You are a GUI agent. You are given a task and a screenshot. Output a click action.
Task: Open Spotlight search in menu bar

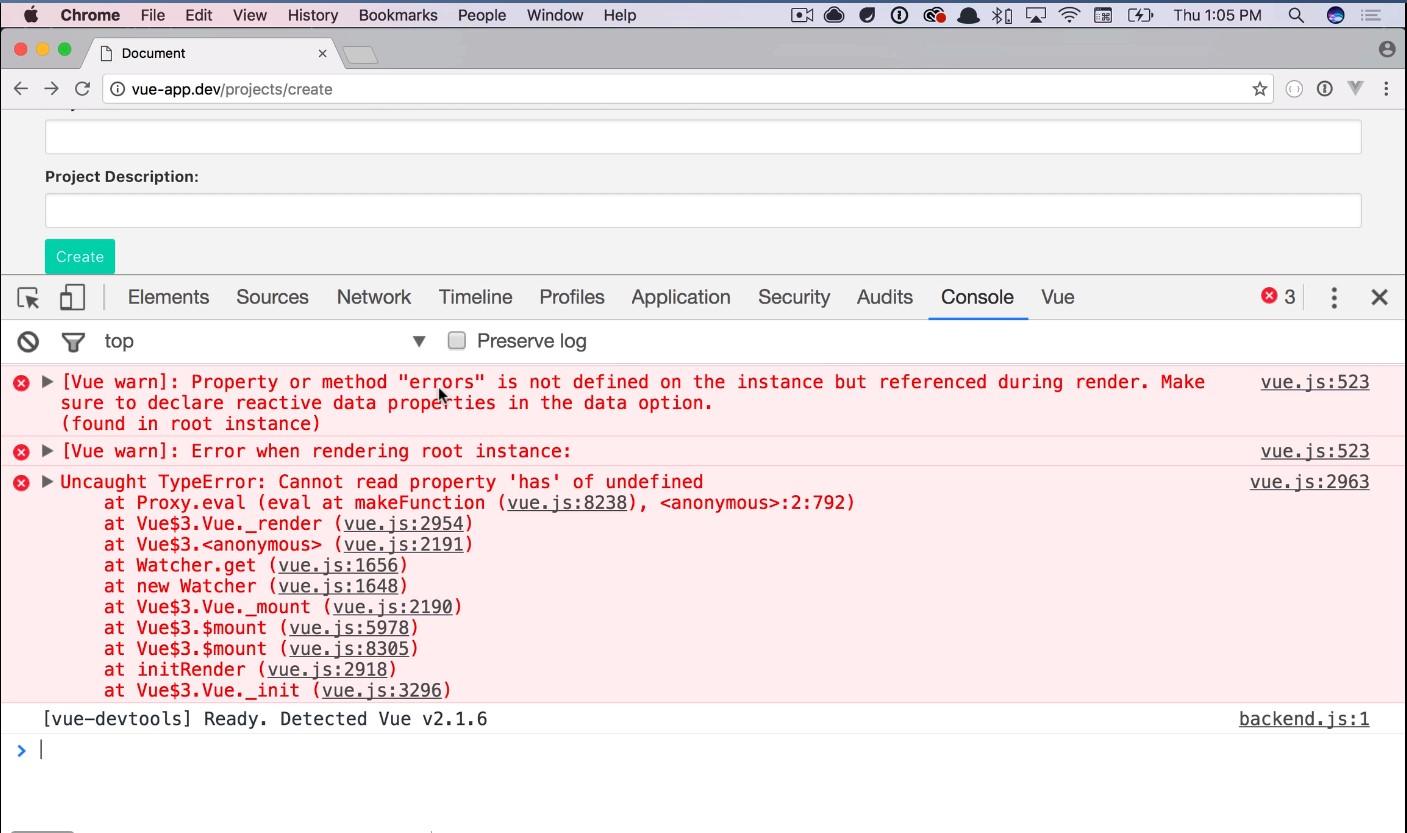pos(1296,15)
